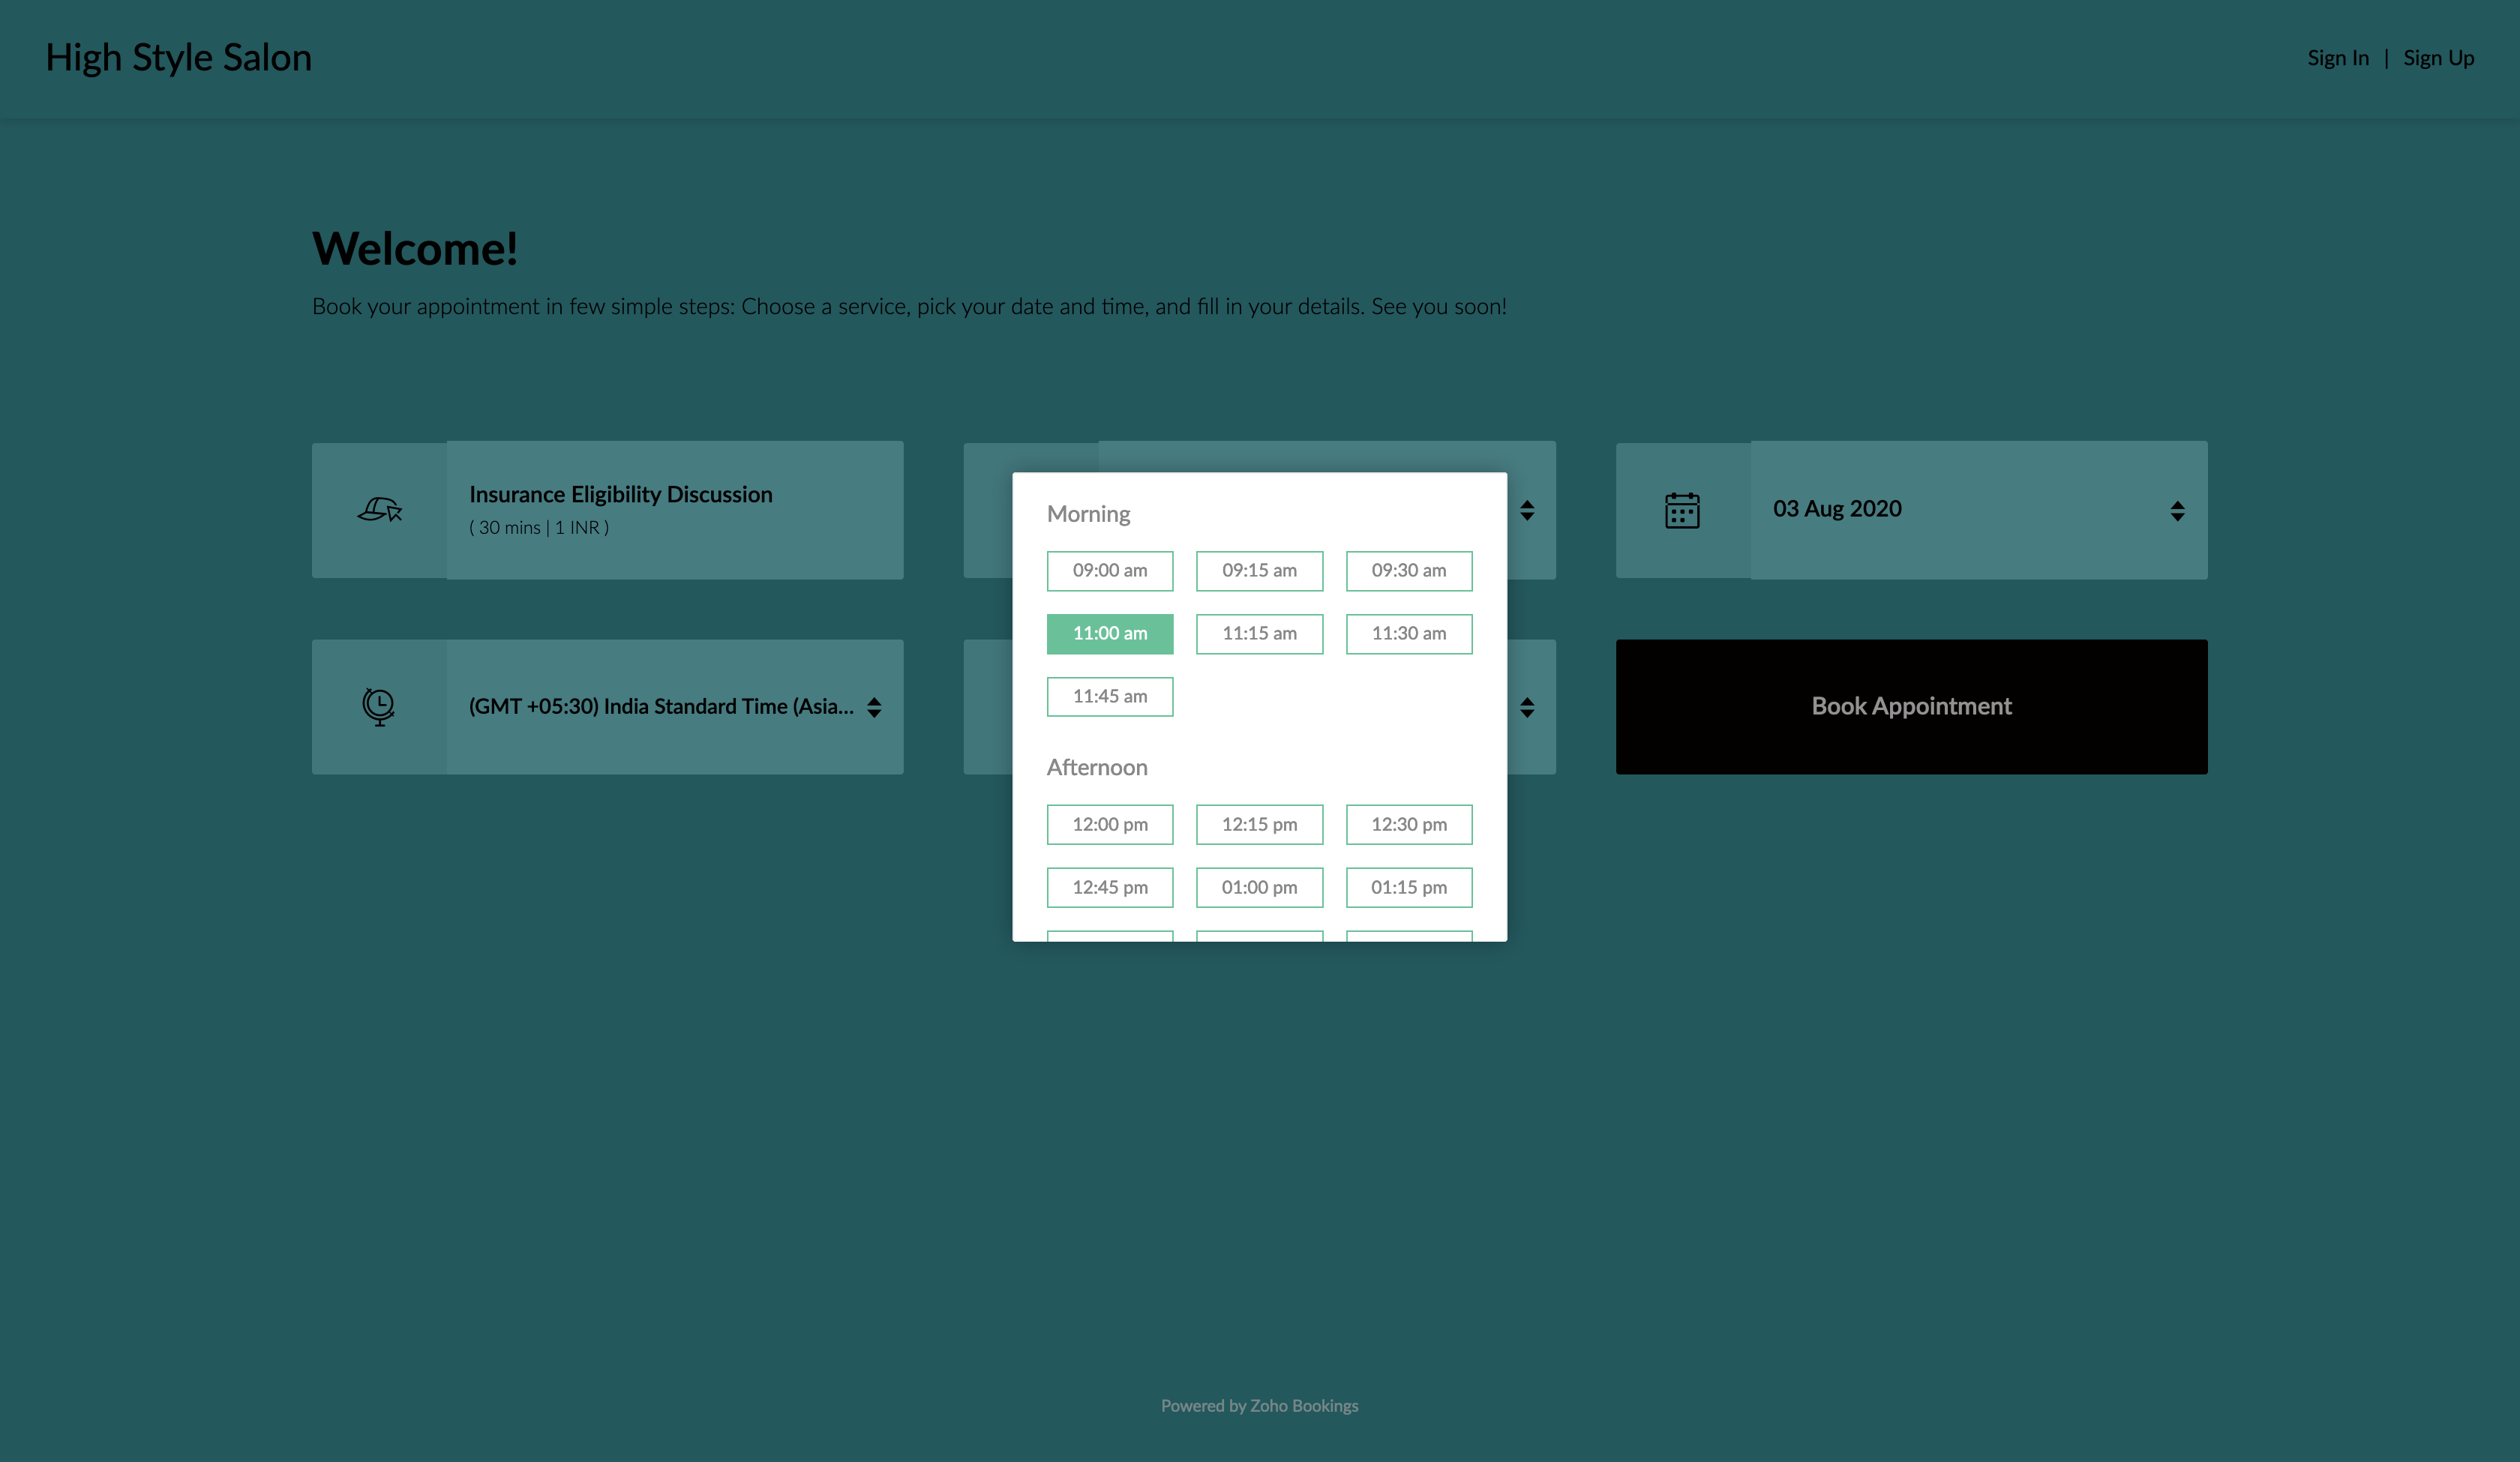The image size is (2520, 1462).
Task: Click the lower dropdown arrows behind time popup
Action: (1527, 707)
